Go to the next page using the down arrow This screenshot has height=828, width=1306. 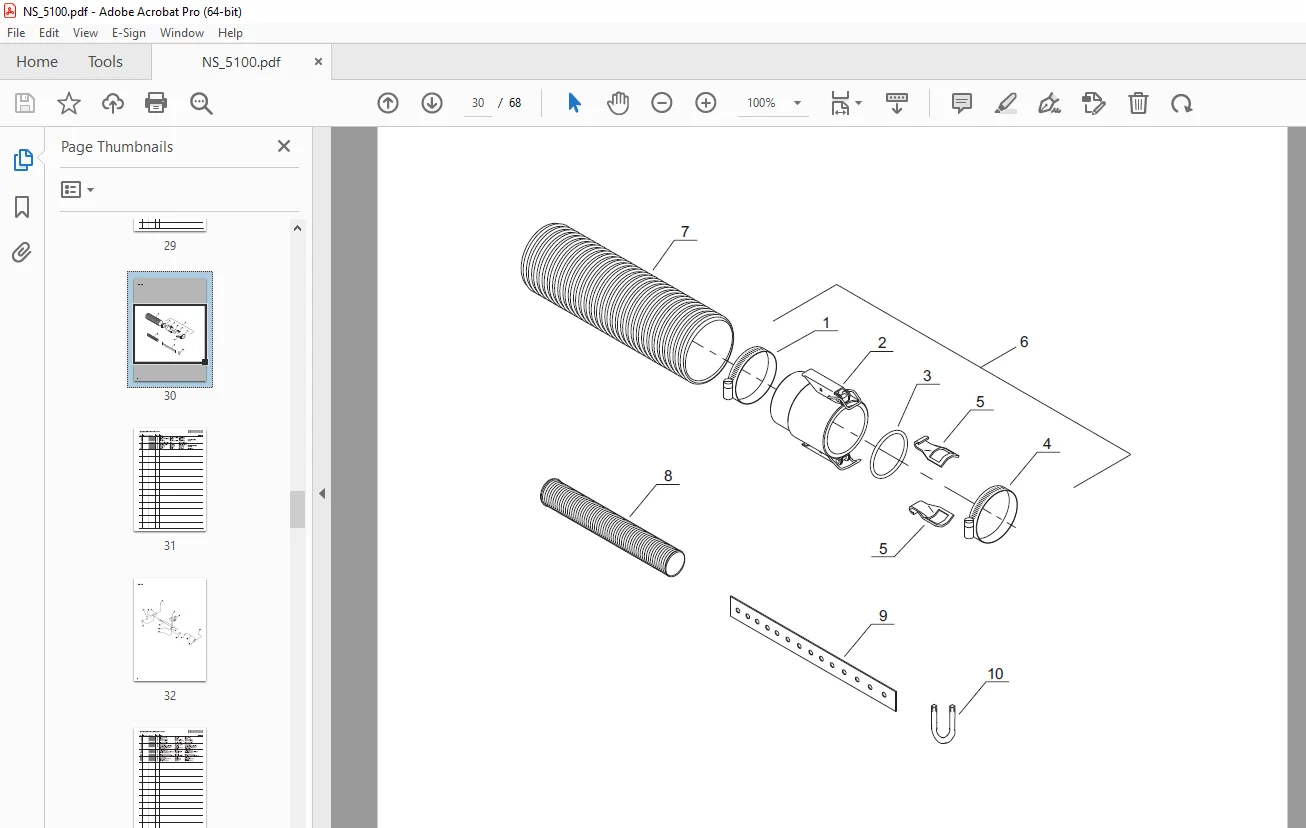click(432, 103)
